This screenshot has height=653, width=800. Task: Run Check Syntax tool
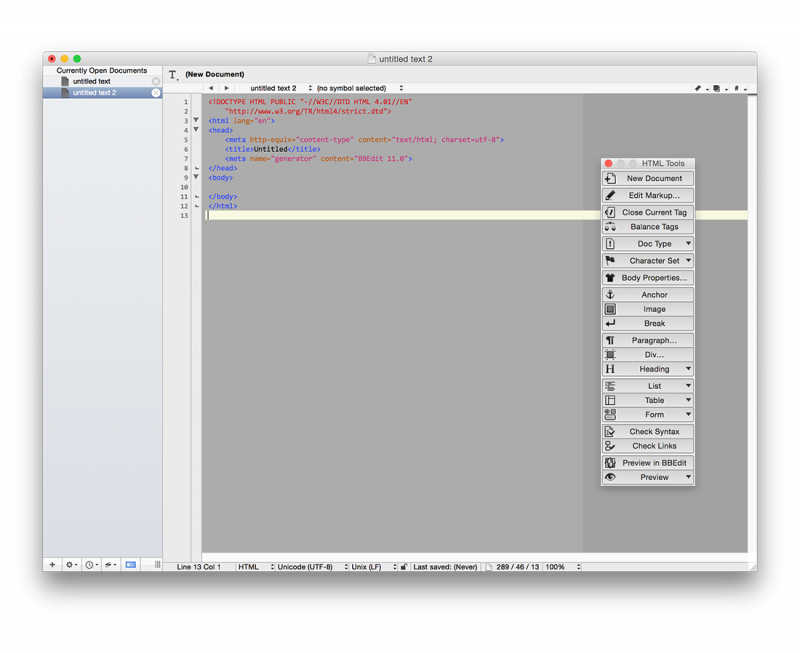pos(647,432)
